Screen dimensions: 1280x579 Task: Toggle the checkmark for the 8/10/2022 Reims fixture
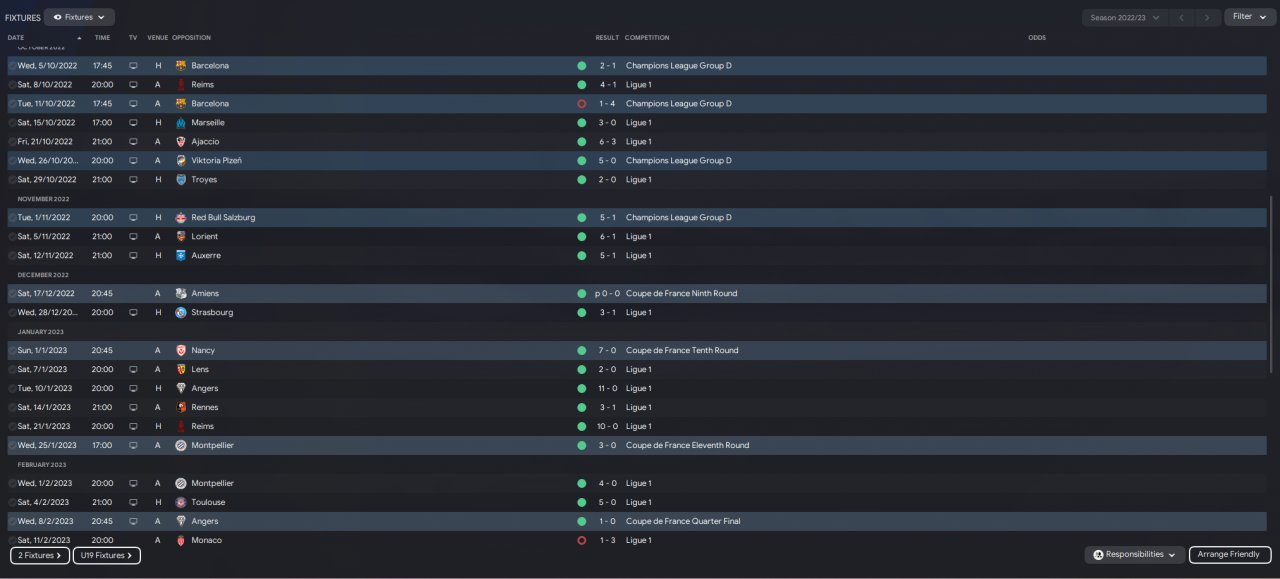click(12, 85)
